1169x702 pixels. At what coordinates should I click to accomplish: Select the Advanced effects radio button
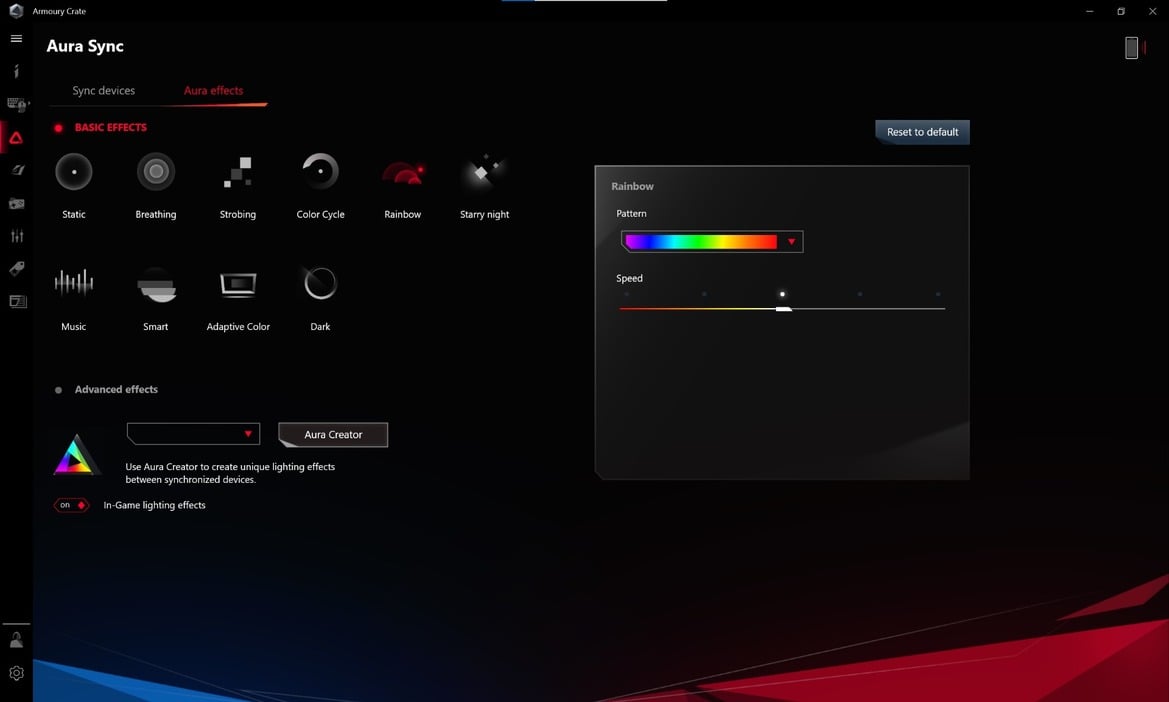58,390
